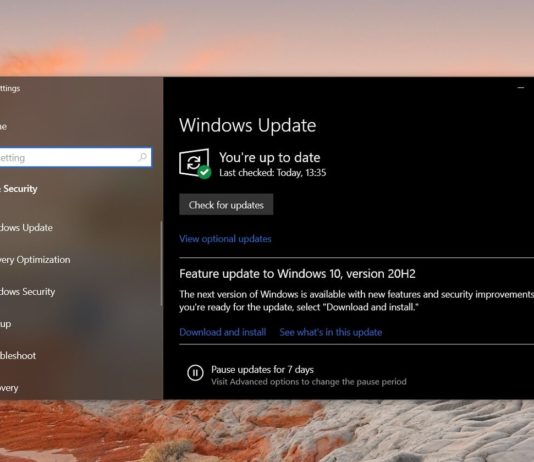
Task: Click the Check for updates button
Action: 226,205
